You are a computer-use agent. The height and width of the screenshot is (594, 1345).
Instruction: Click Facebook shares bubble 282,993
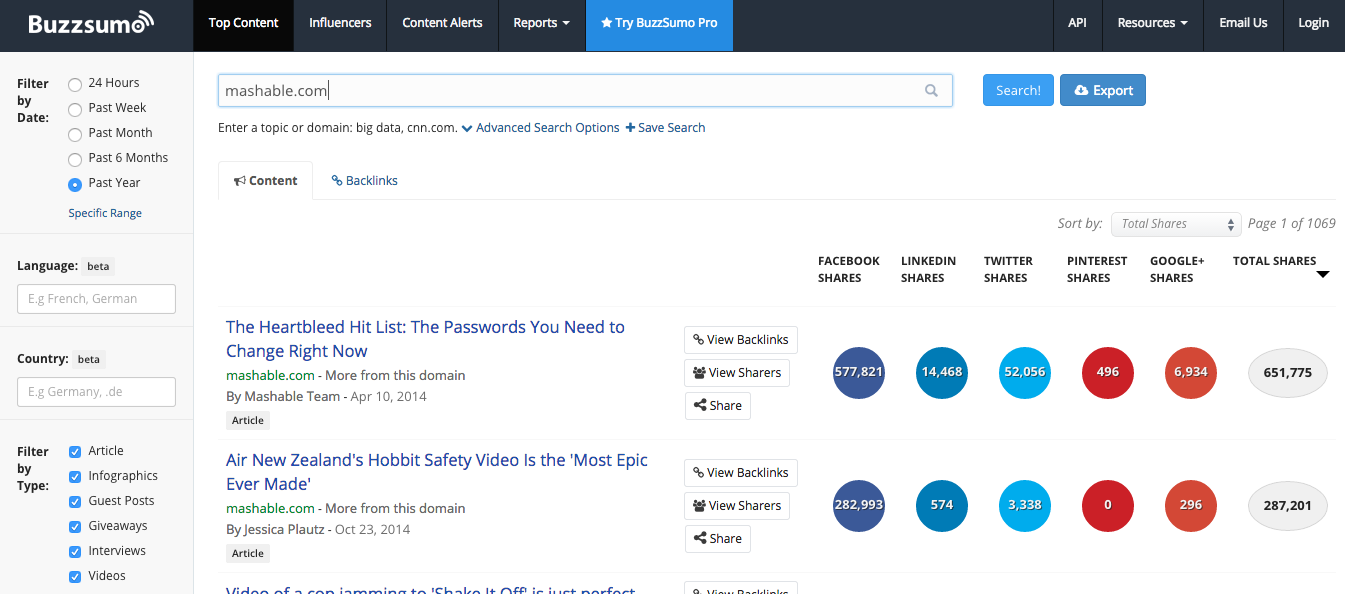tap(858, 506)
